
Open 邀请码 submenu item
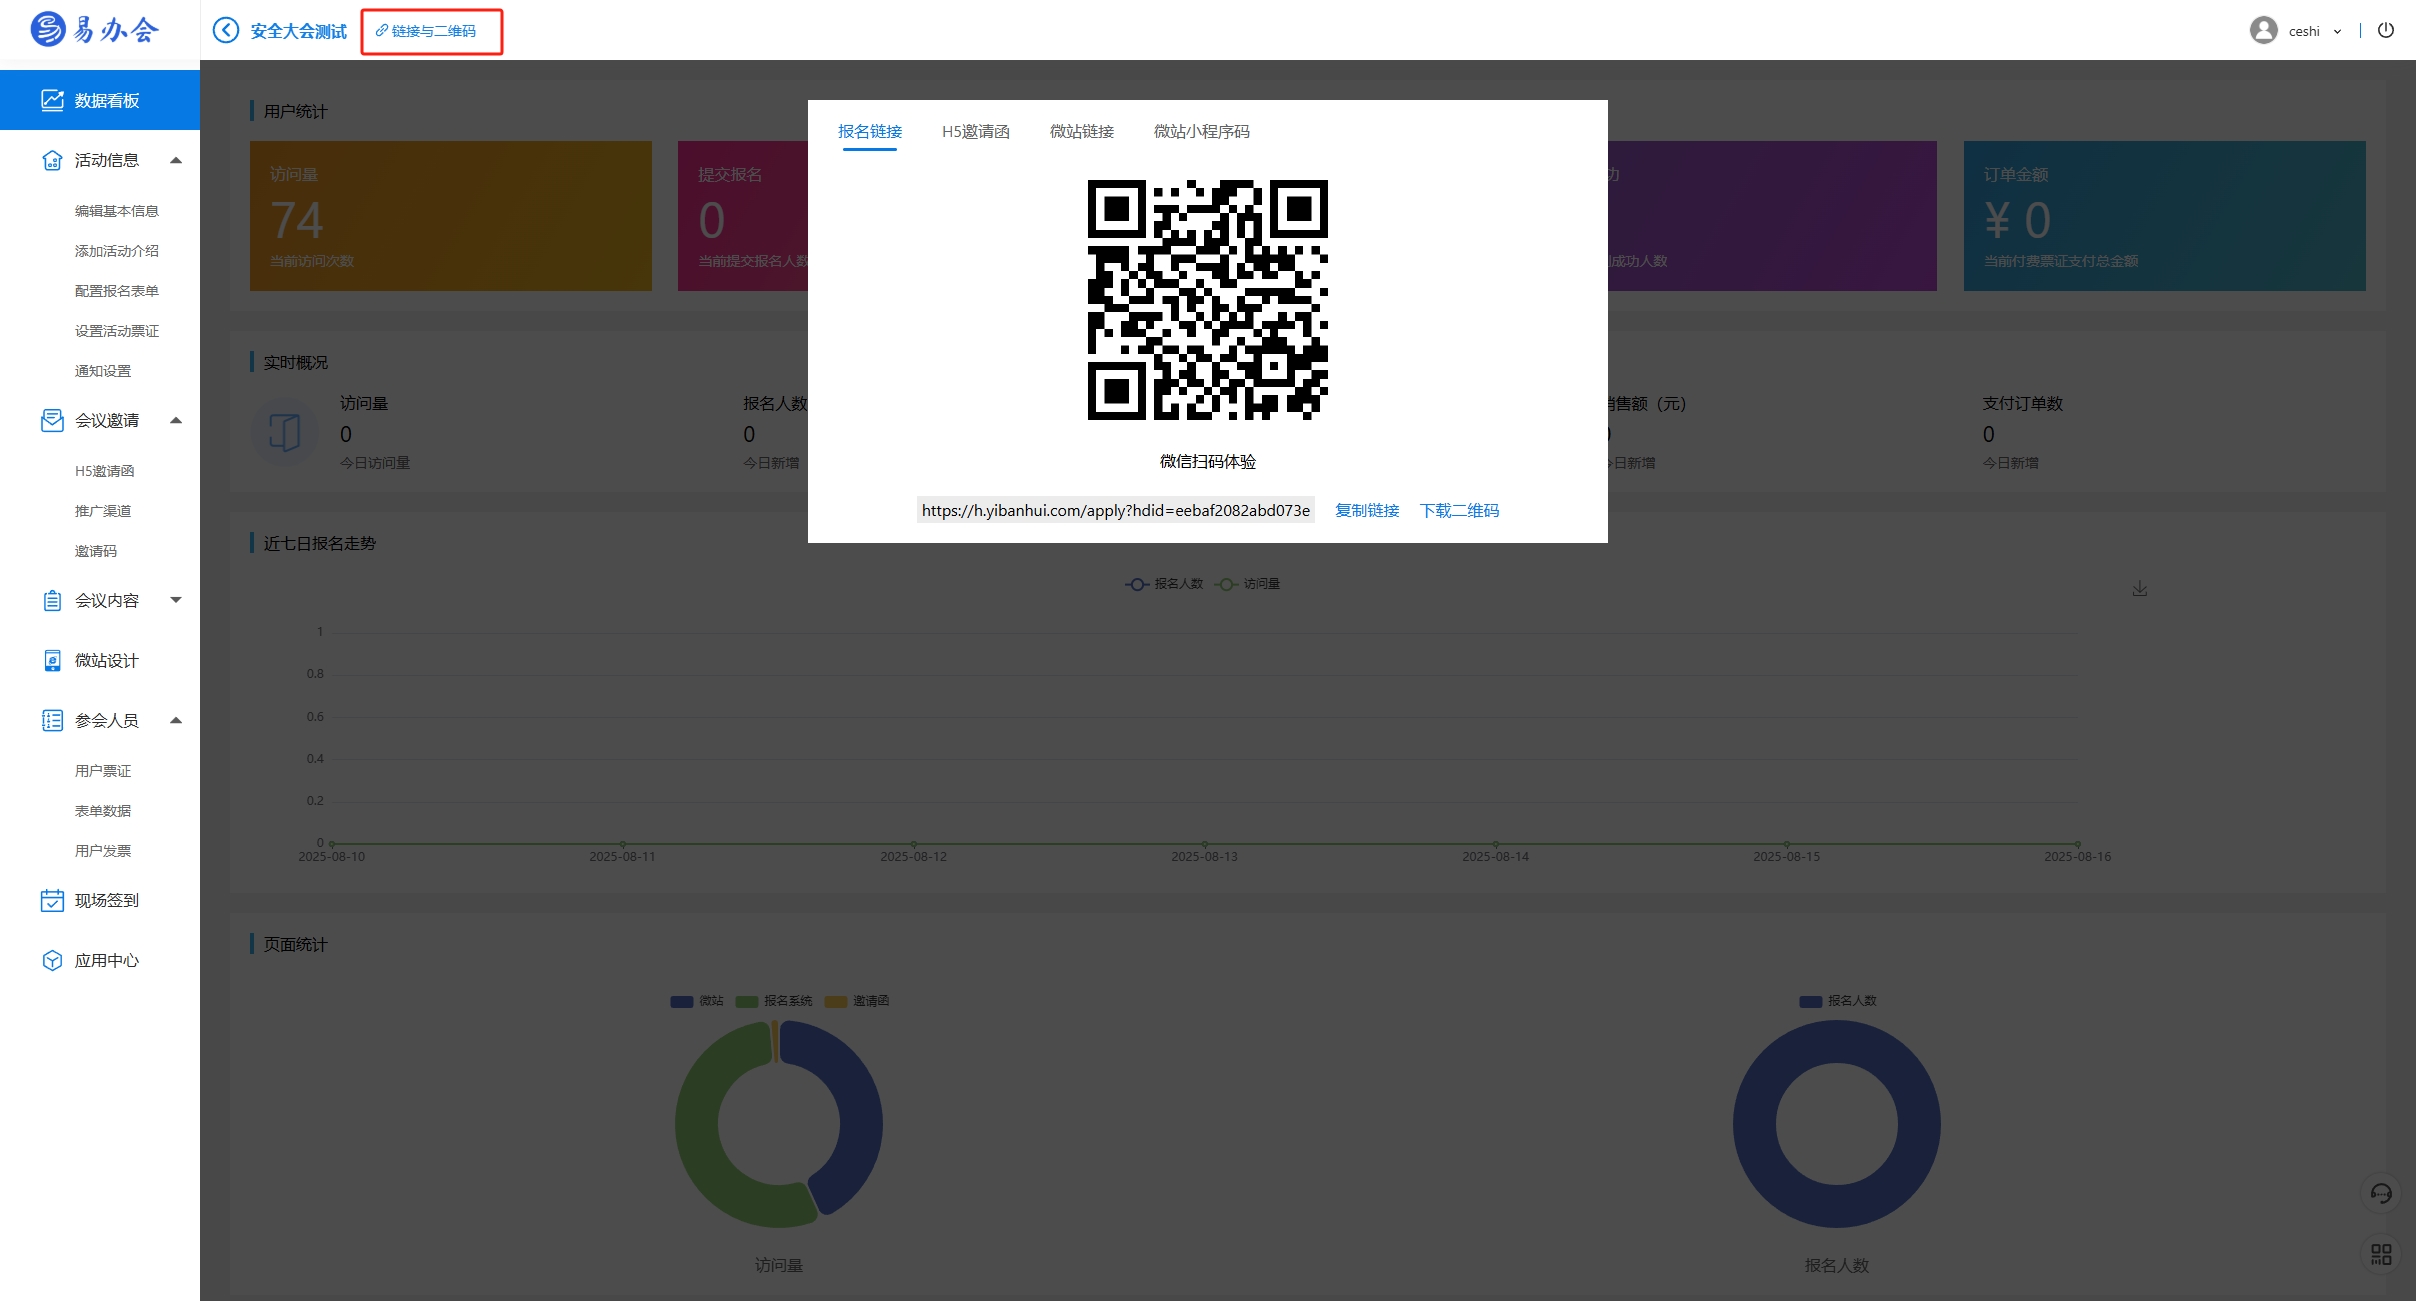coord(96,551)
